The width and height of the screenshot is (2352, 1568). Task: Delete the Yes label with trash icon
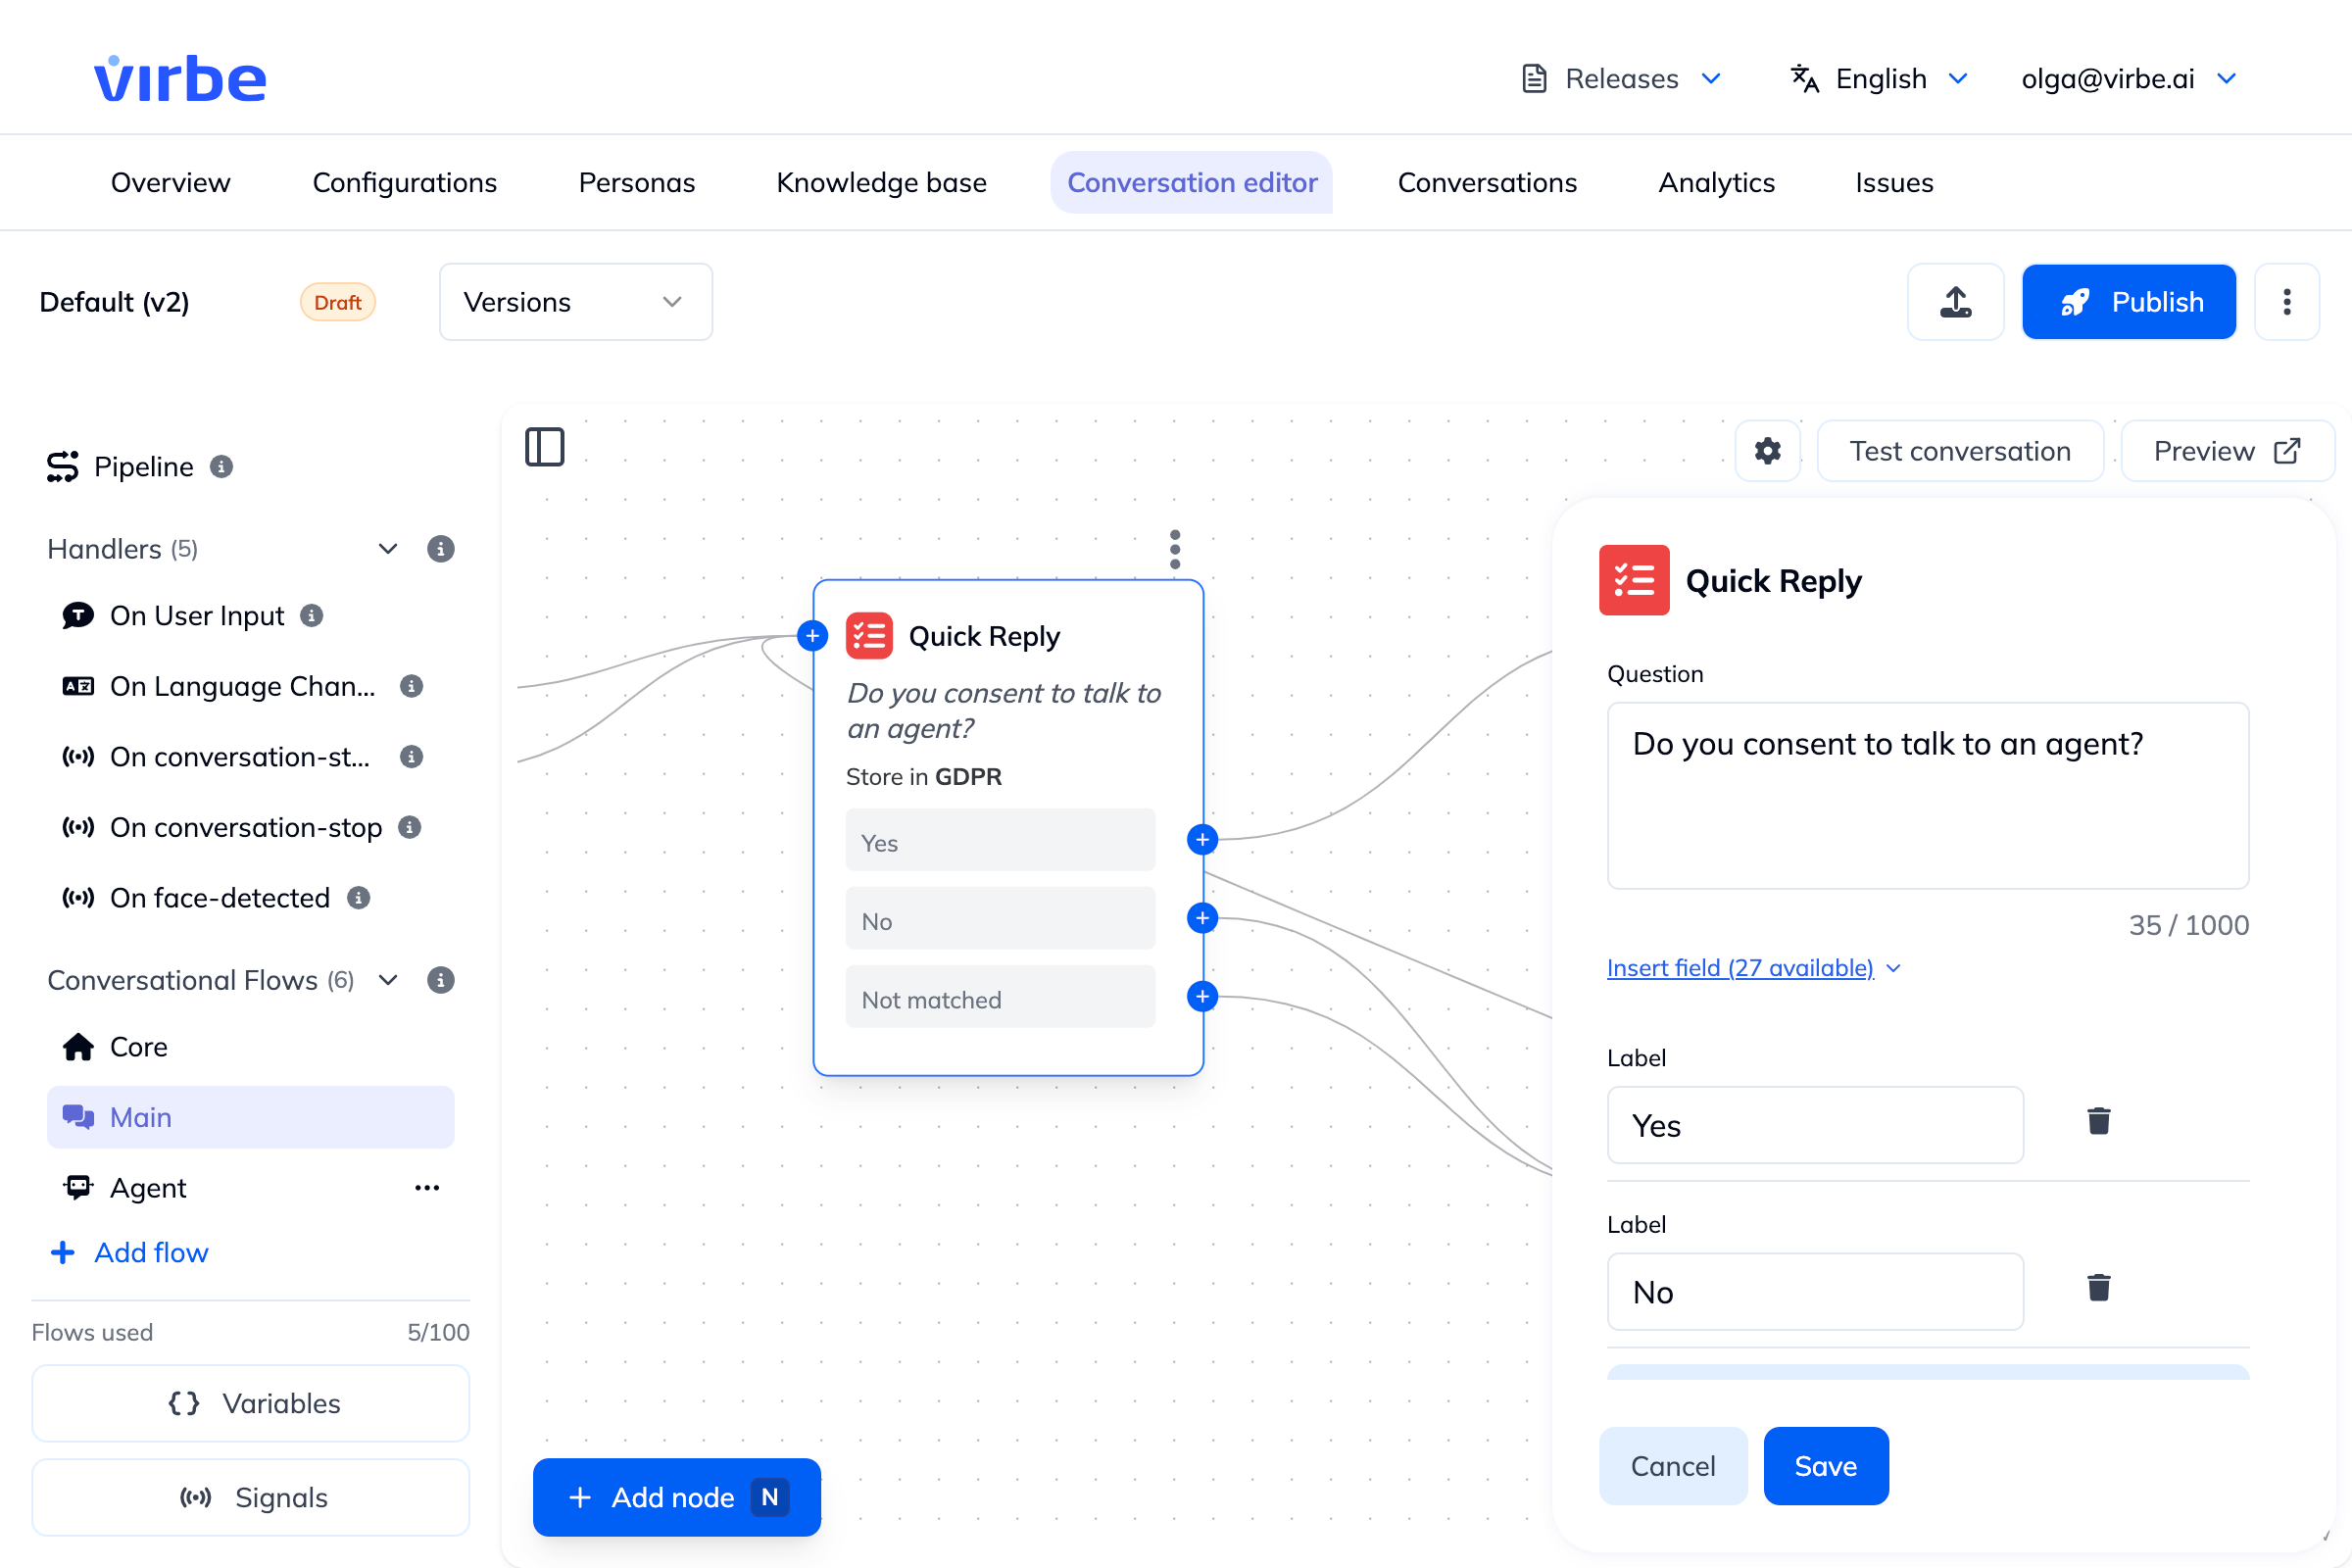tap(2098, 1122)
